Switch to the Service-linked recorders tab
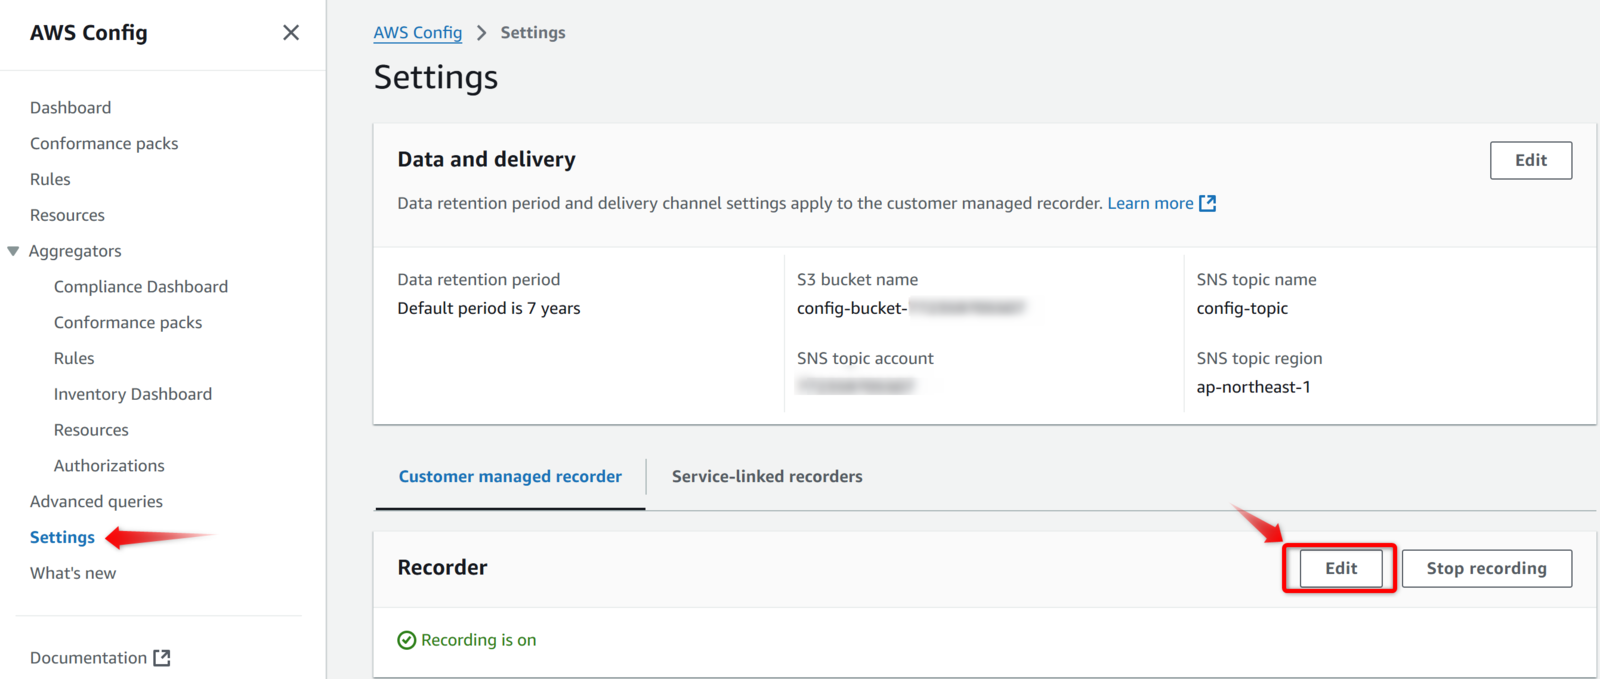1600x679 pixels. 767,477
